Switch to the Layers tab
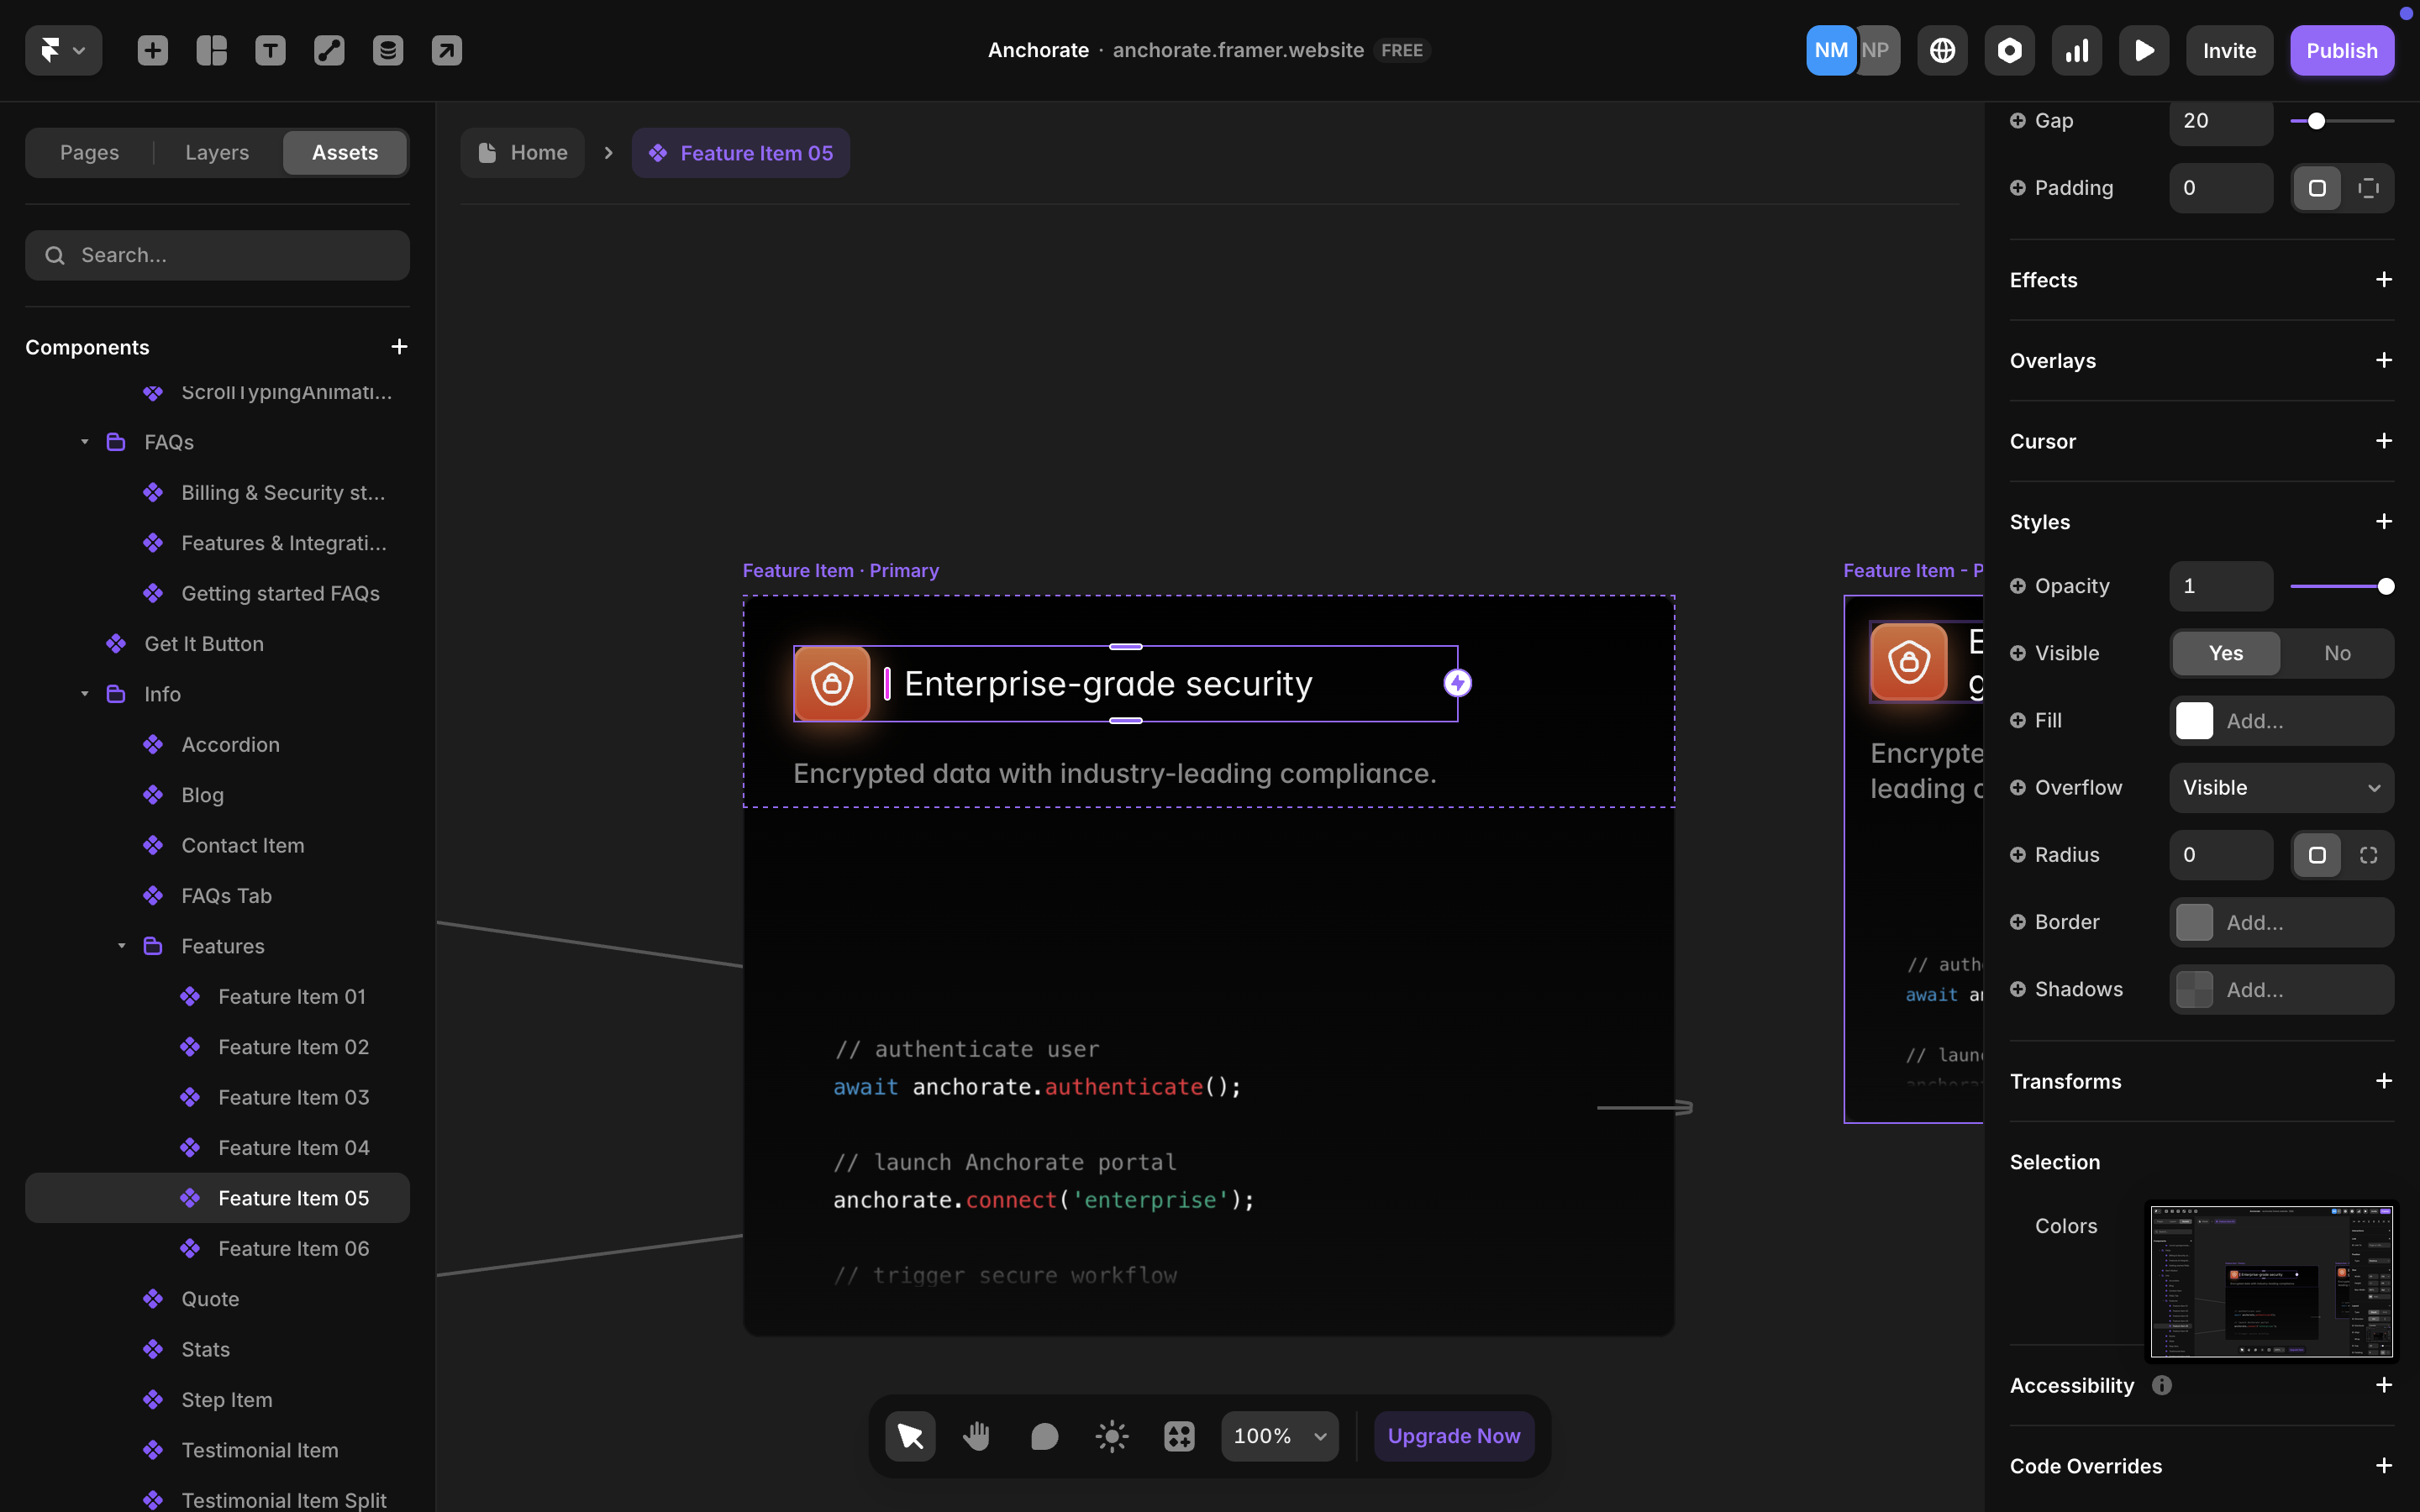This screenshot has height=1512, width=2420. (x=217, y=152)
